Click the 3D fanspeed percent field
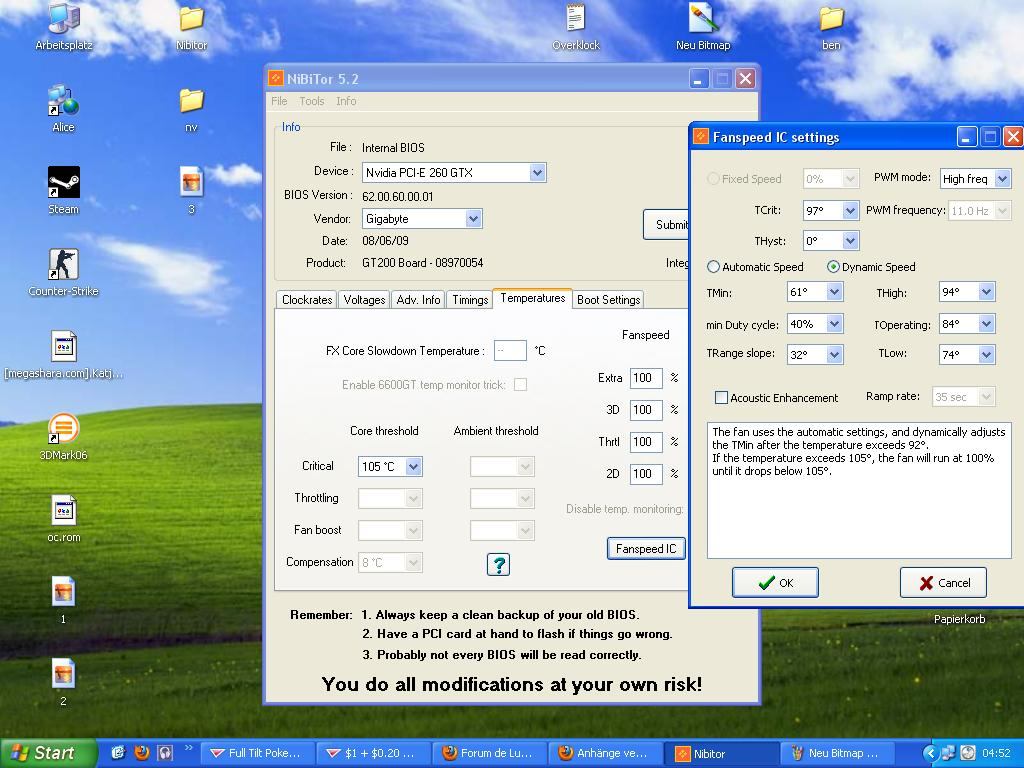This screenshot has height=768, width=1024. [646, 409]
